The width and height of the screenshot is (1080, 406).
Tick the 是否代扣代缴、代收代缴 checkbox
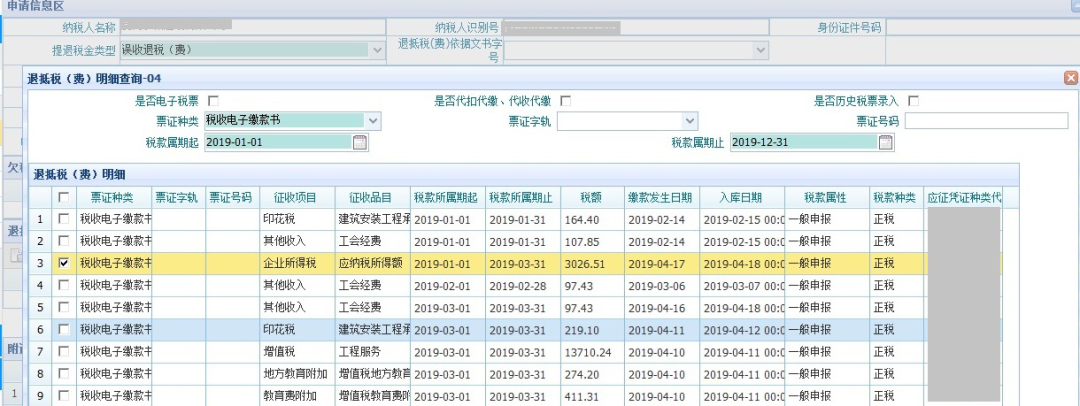(x=565, y=101)
